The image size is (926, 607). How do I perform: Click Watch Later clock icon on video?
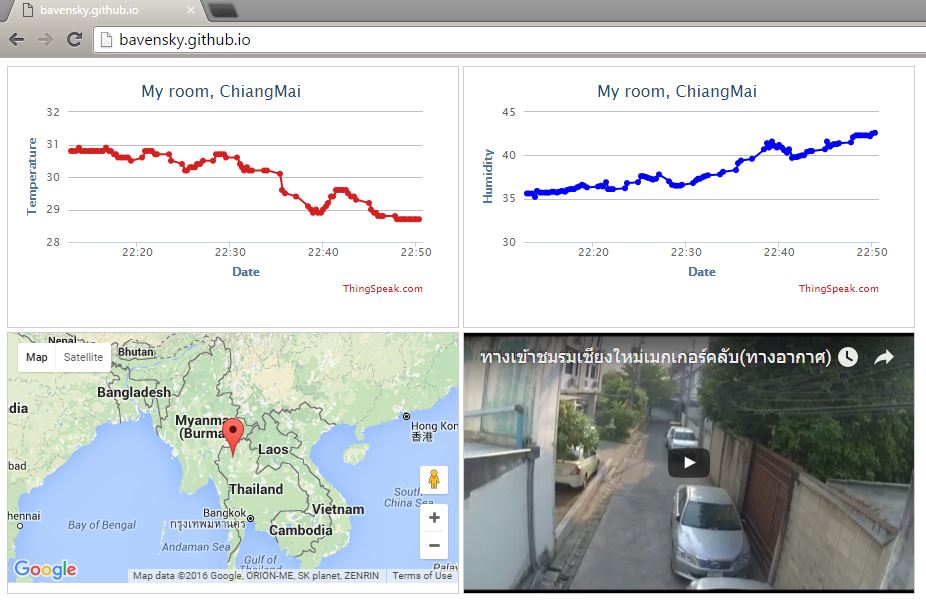pyautogui.click(x=848, y=357)
